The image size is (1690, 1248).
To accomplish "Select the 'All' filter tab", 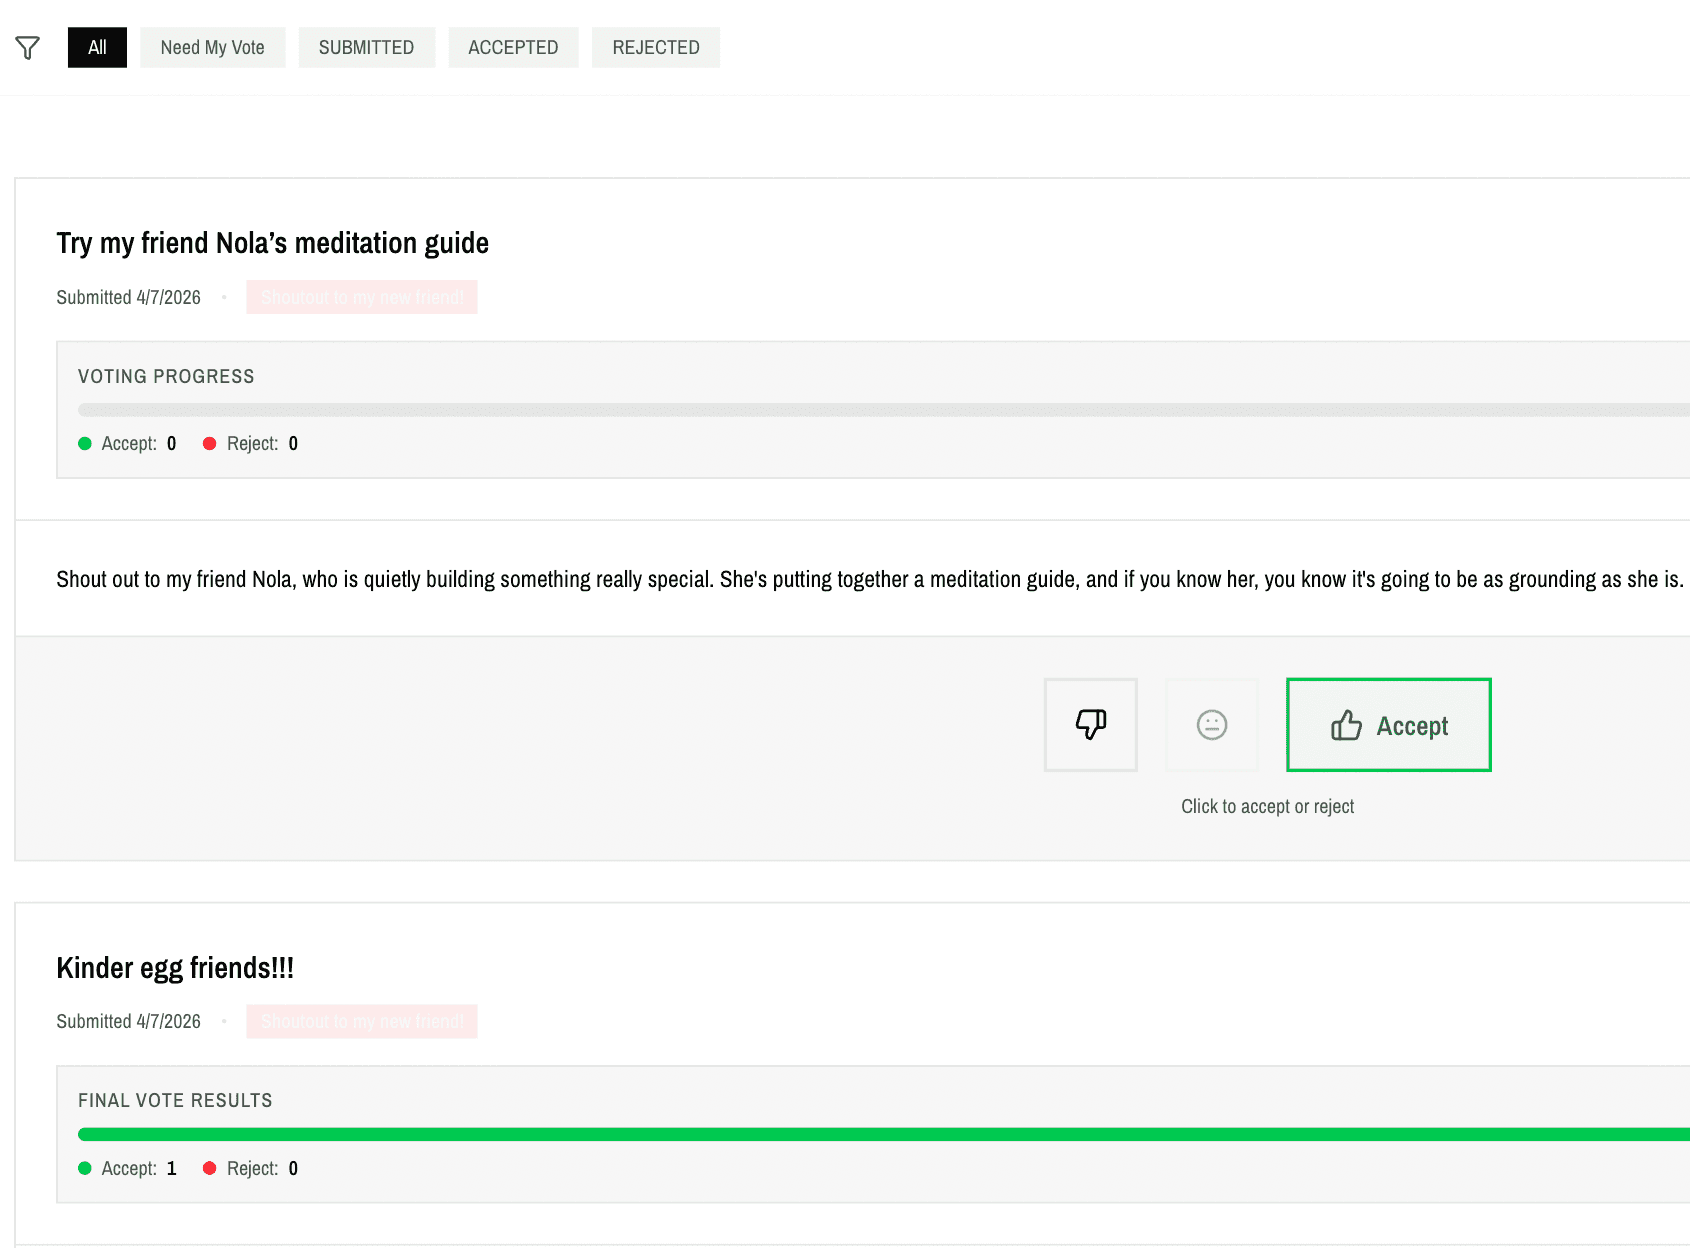I will pos(97,47).
